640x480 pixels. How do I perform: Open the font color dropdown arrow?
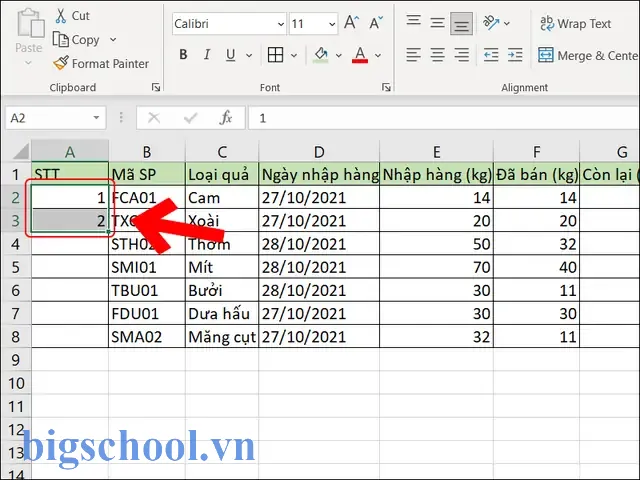[x=378, y=55]
